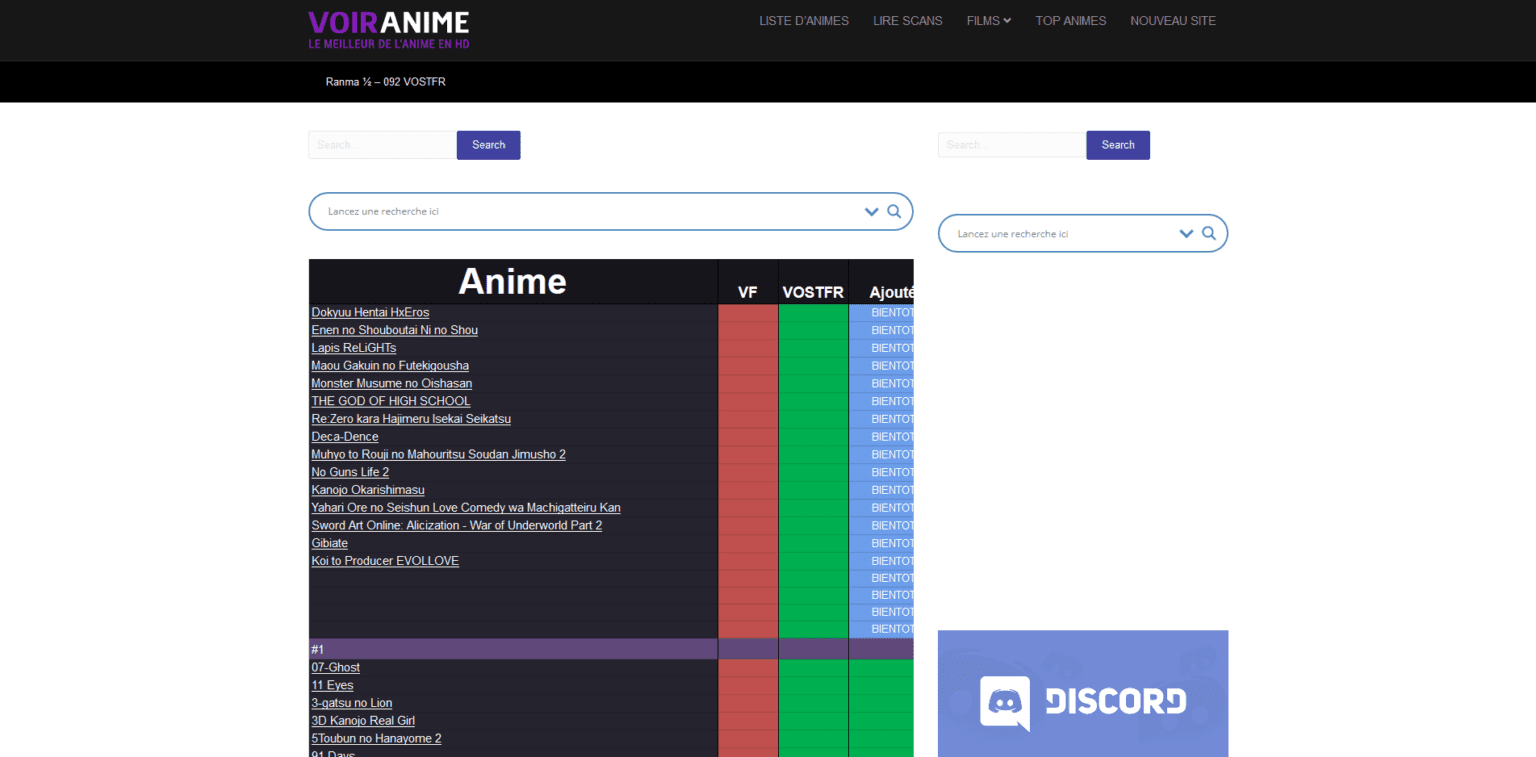This screenshot has width=1536, height=757.
Task: Open the LISTE D'ANIMES menu item
Action: pyautogui.click(x=803, y=20)
